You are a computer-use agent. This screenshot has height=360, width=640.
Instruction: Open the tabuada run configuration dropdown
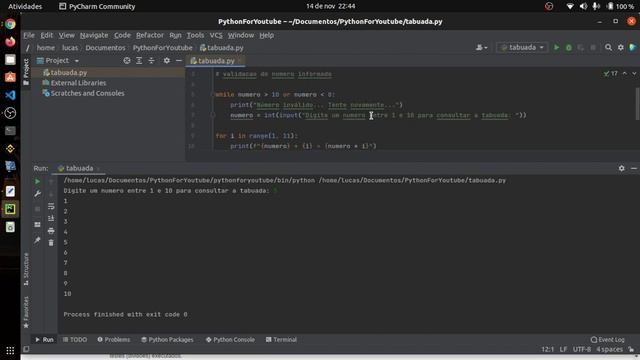[x=522, y=48]
